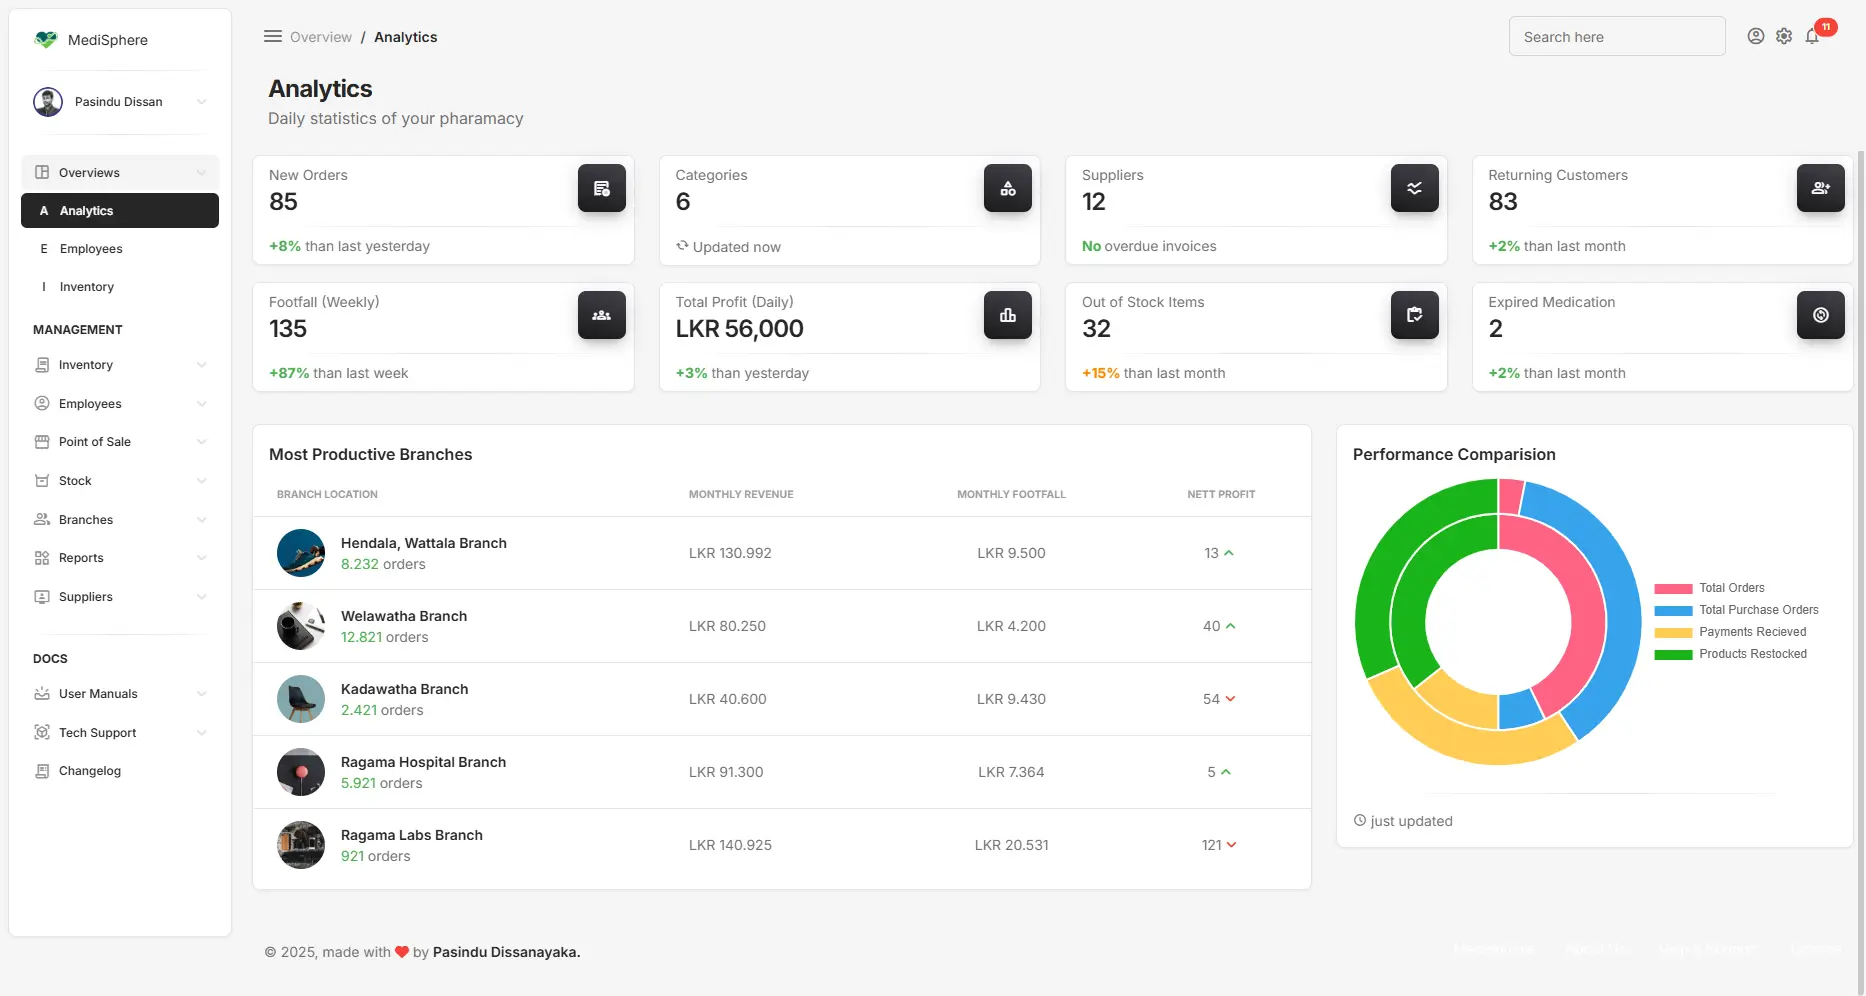Open the settings gear icon
The image size is (1866, 996).
1784,37
